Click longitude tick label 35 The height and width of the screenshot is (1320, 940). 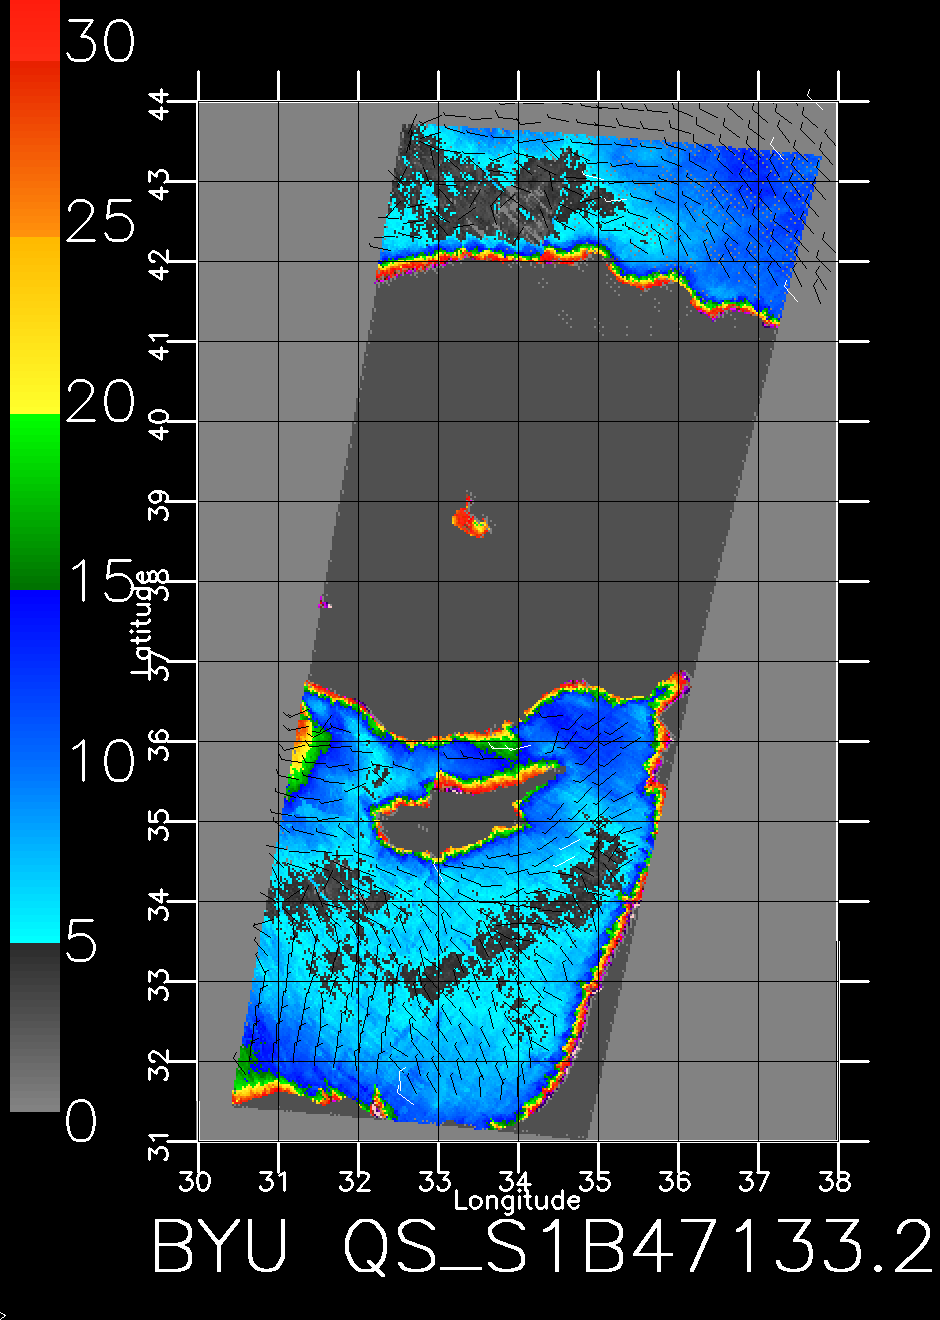(x=597, y=1181)
